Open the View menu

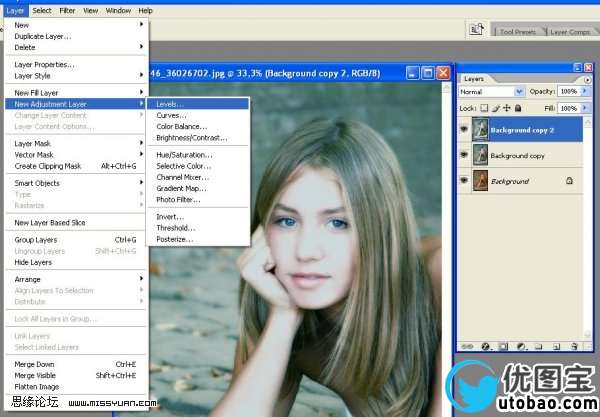91,11
